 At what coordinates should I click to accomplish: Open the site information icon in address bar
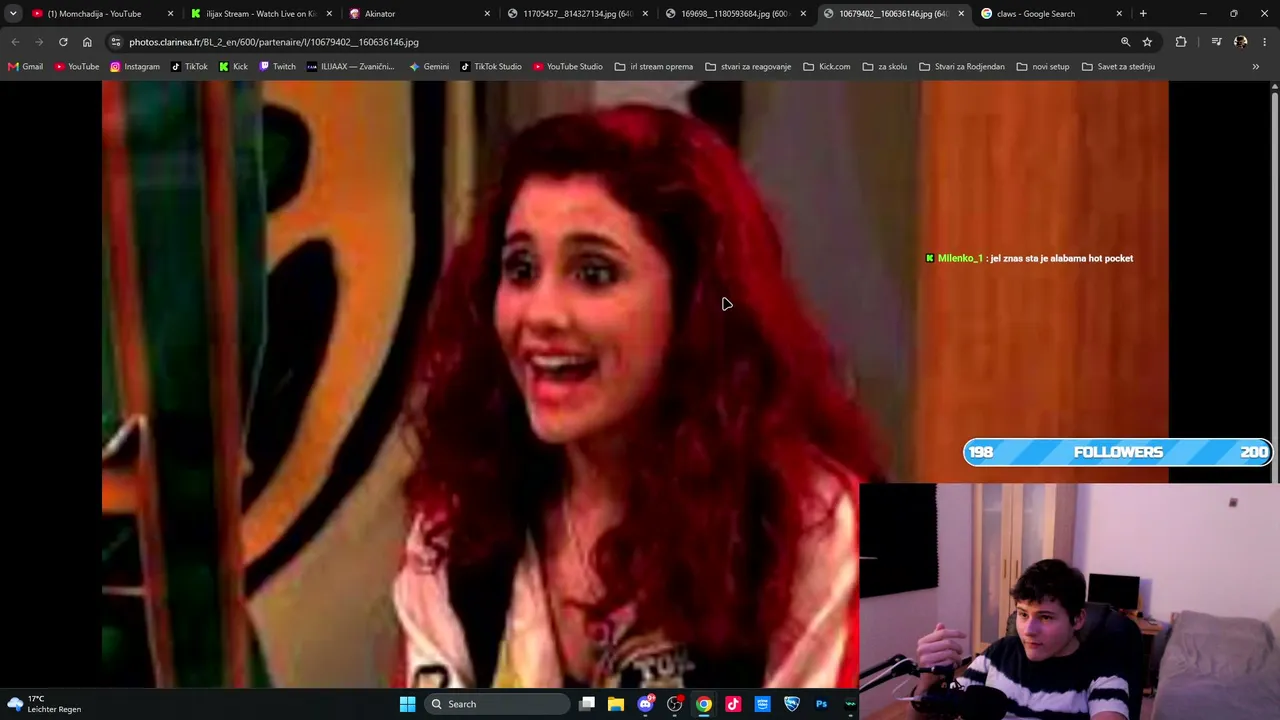[x=116, y=42]
